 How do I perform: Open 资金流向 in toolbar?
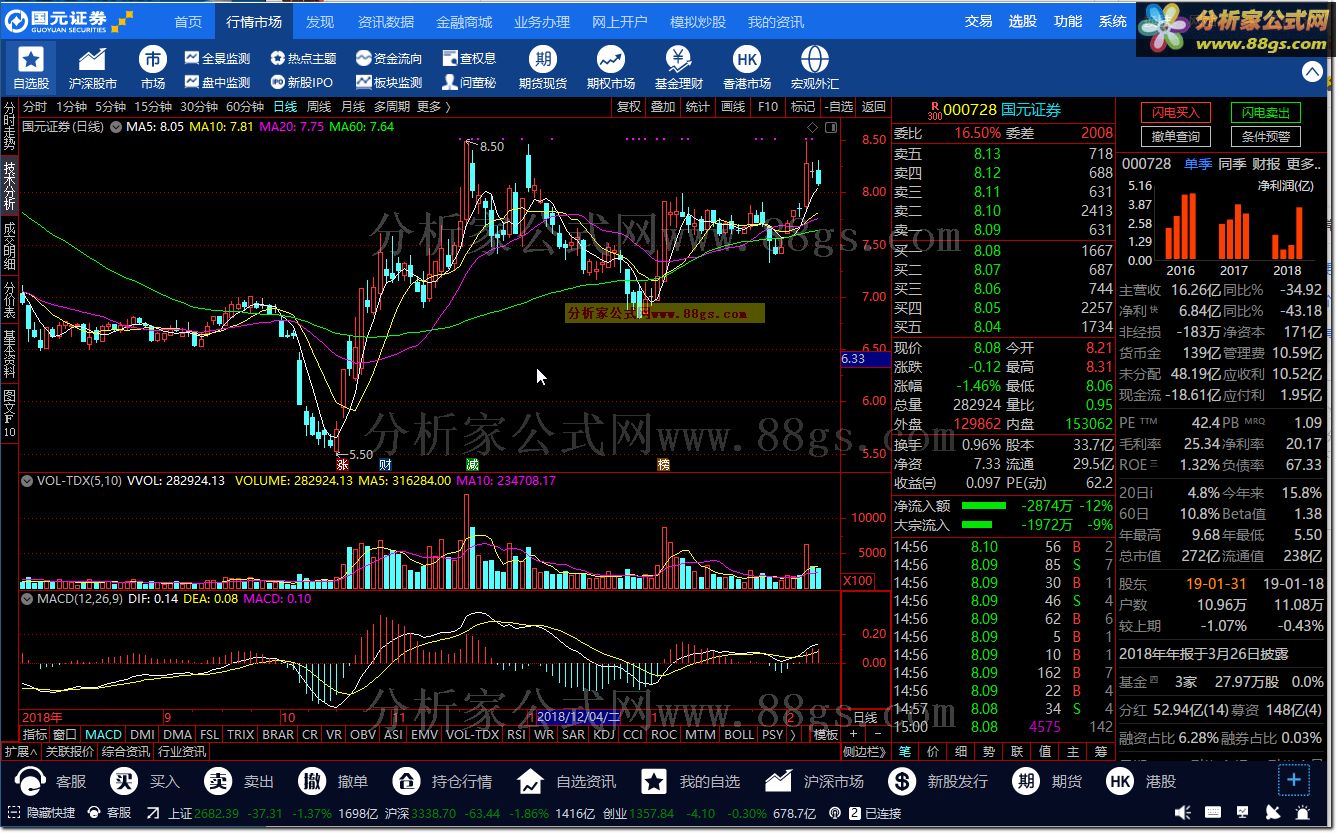pyautogui.click(x=389, y=59)
